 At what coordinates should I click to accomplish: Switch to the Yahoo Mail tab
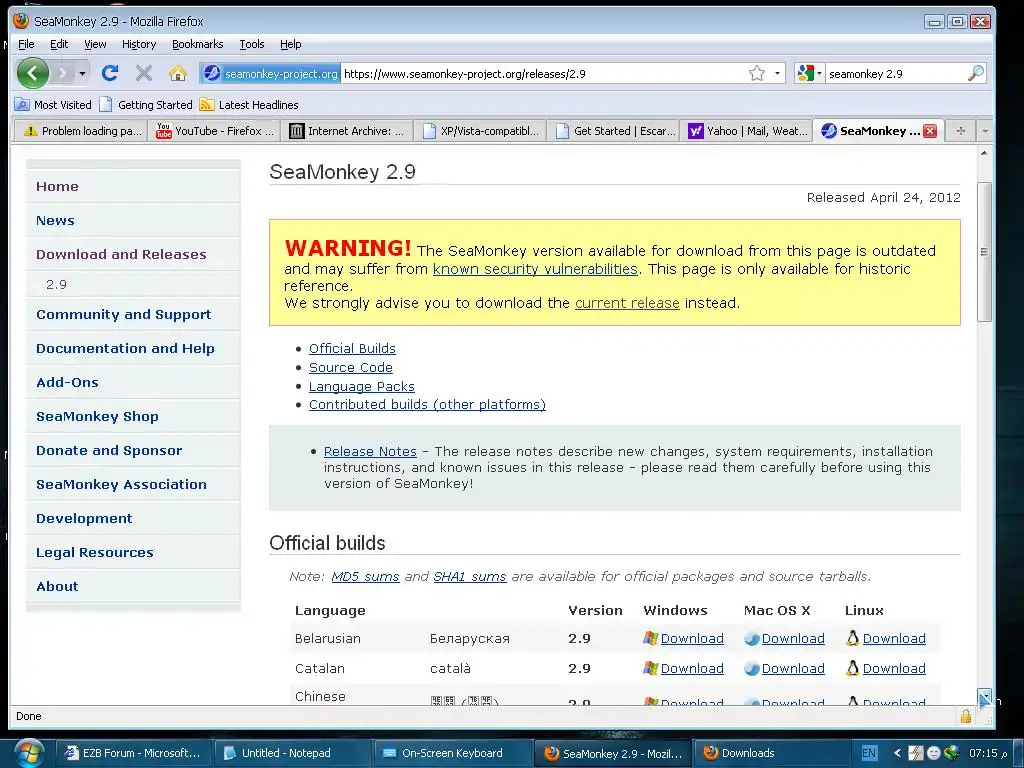pyautogui.click(x=746, y=131)
